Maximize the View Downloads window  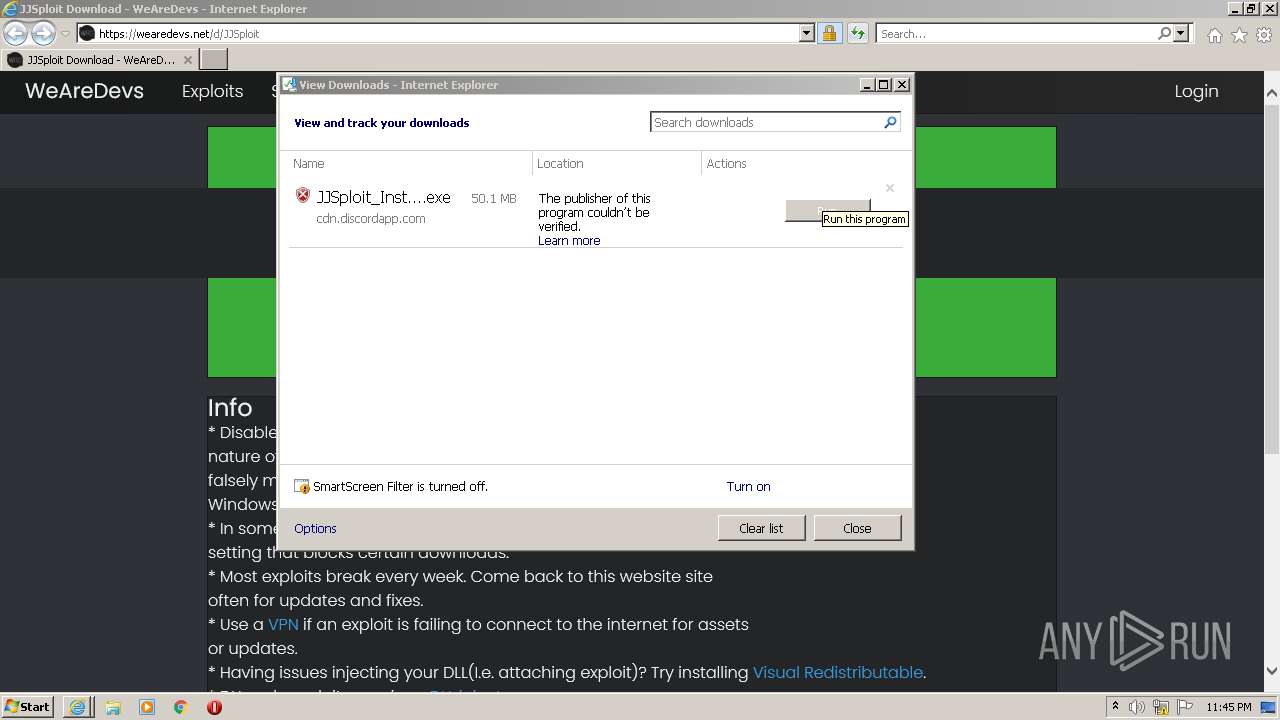884,85
